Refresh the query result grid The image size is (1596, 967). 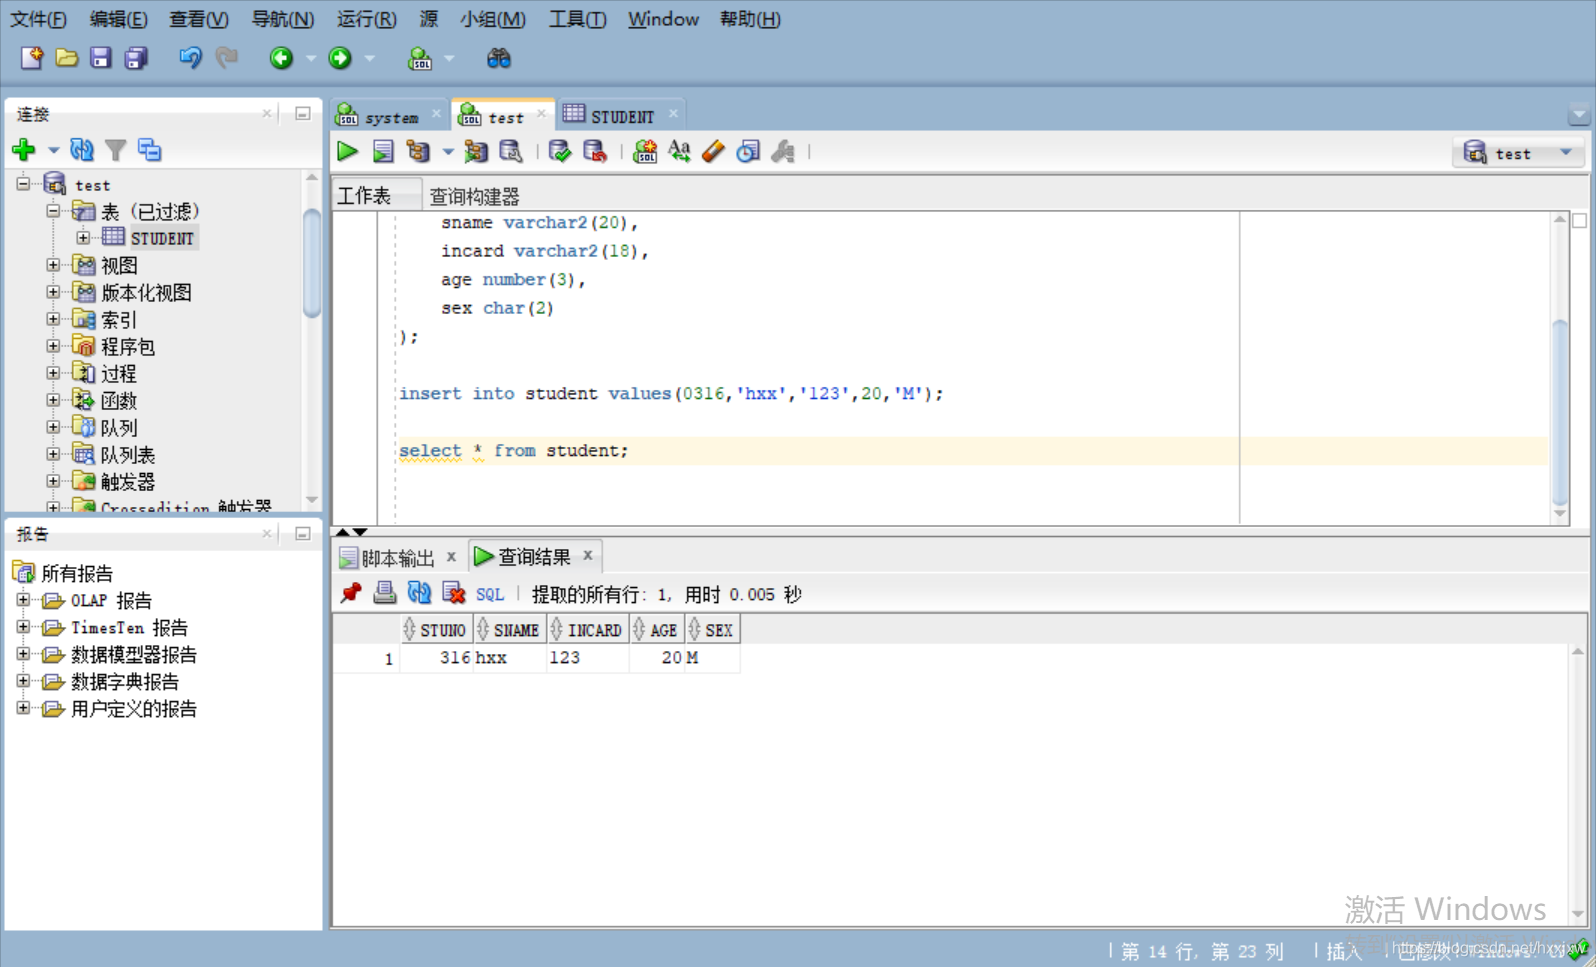tap(419, 594)
